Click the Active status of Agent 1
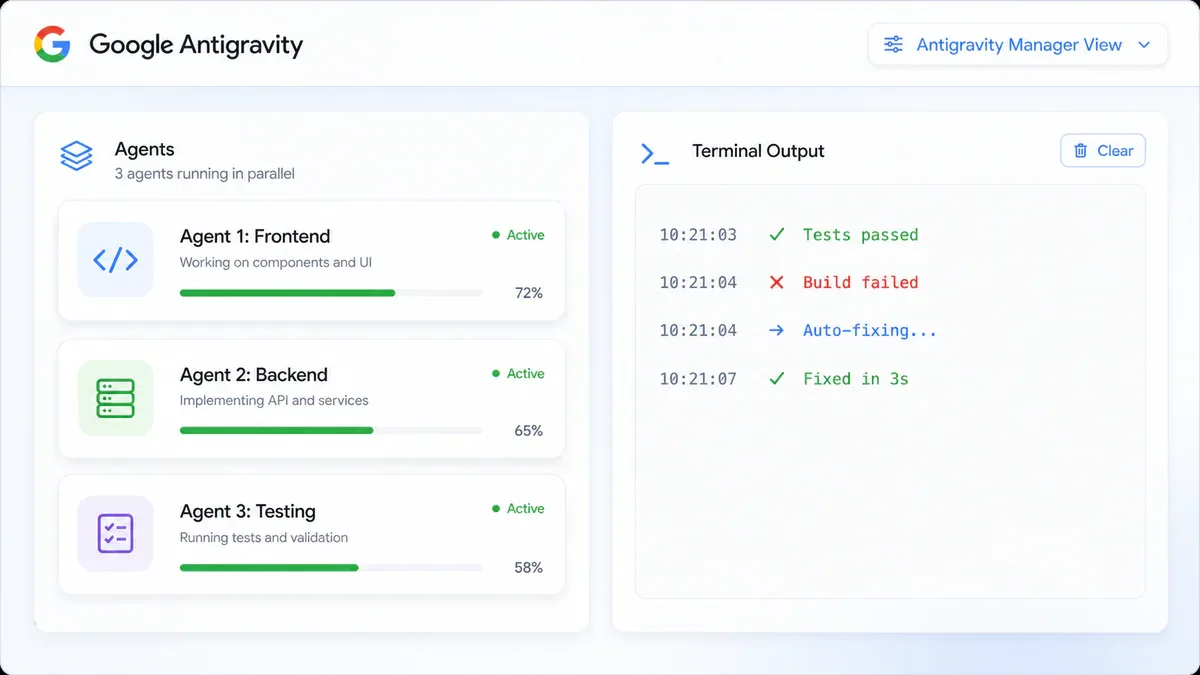1200x675 pixels. coord(518,235)
